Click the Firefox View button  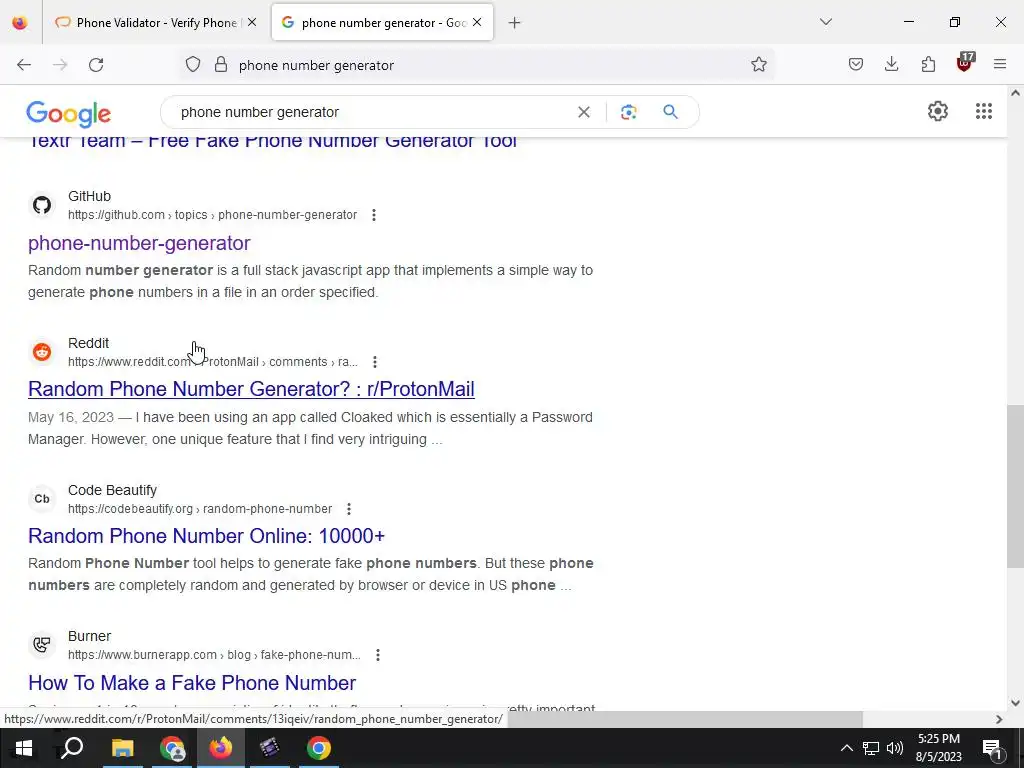[x=20, y=23]
